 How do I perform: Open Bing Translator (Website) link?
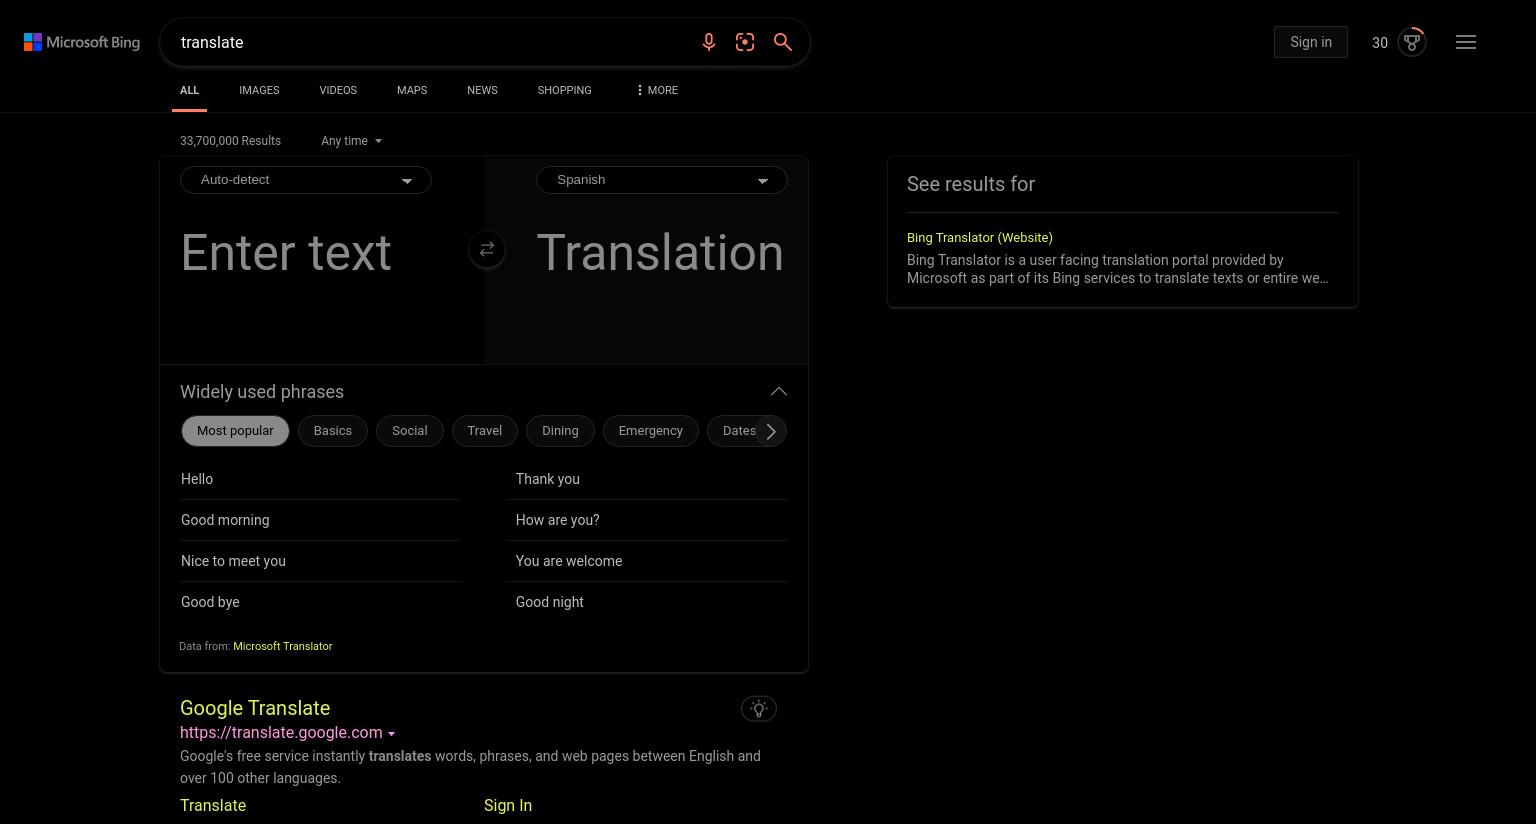(x=980, y=238)
